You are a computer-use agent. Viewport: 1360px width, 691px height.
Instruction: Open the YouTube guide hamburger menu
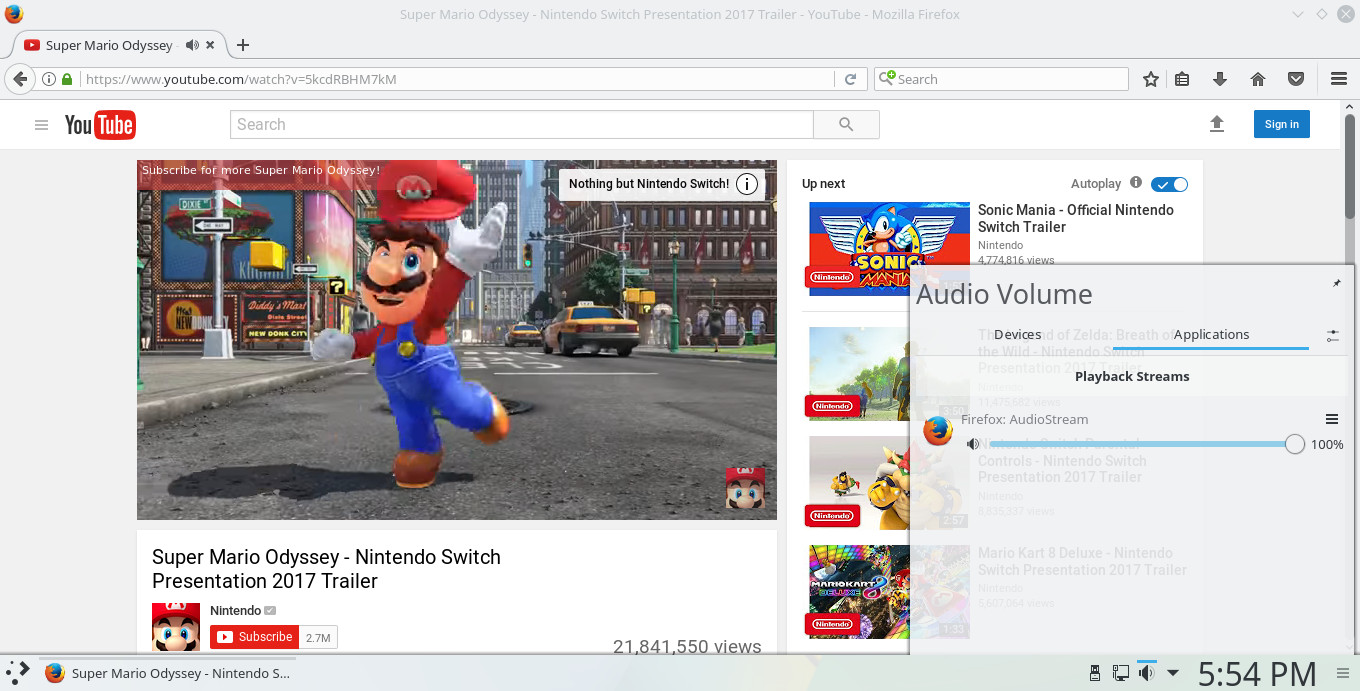point(41,125)
